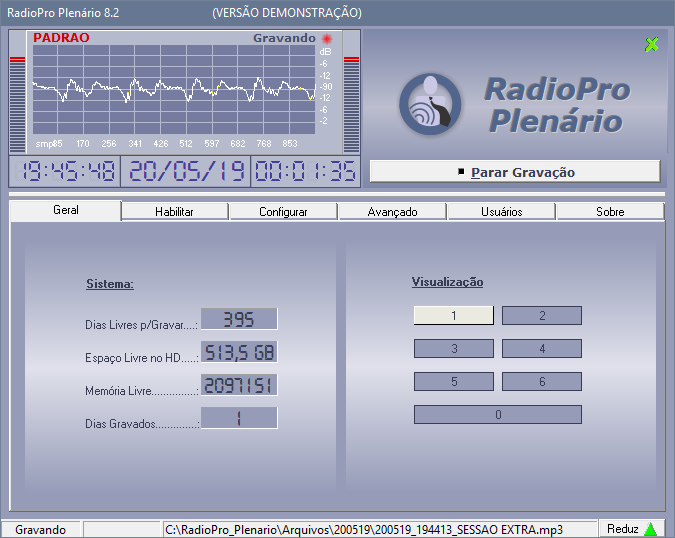The width and height of the screenshot is (675, 538).
Task: Click the Reduz button in status bar
Action: pos(631,529)
